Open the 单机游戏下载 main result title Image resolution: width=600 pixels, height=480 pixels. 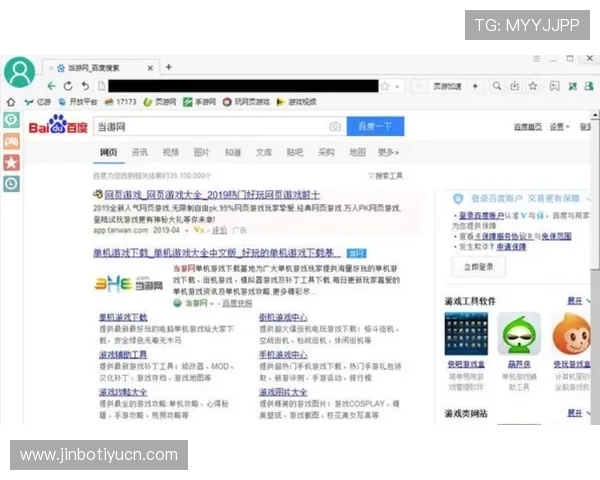(217, 253)
